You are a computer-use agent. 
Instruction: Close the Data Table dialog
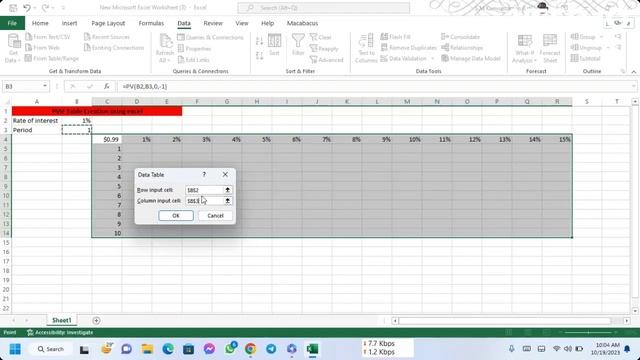click(x=225, y=174)
